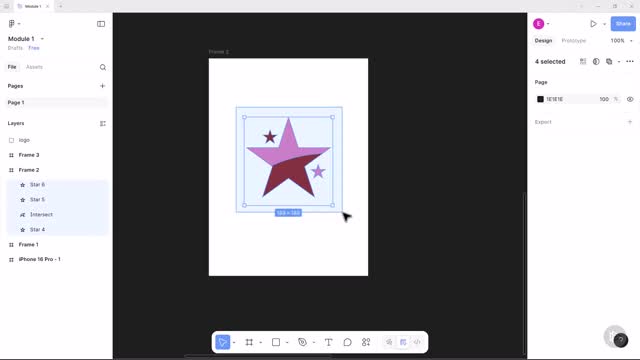Add a new page with plus icon
The image size is (640, 360).
tap(102, 86)
